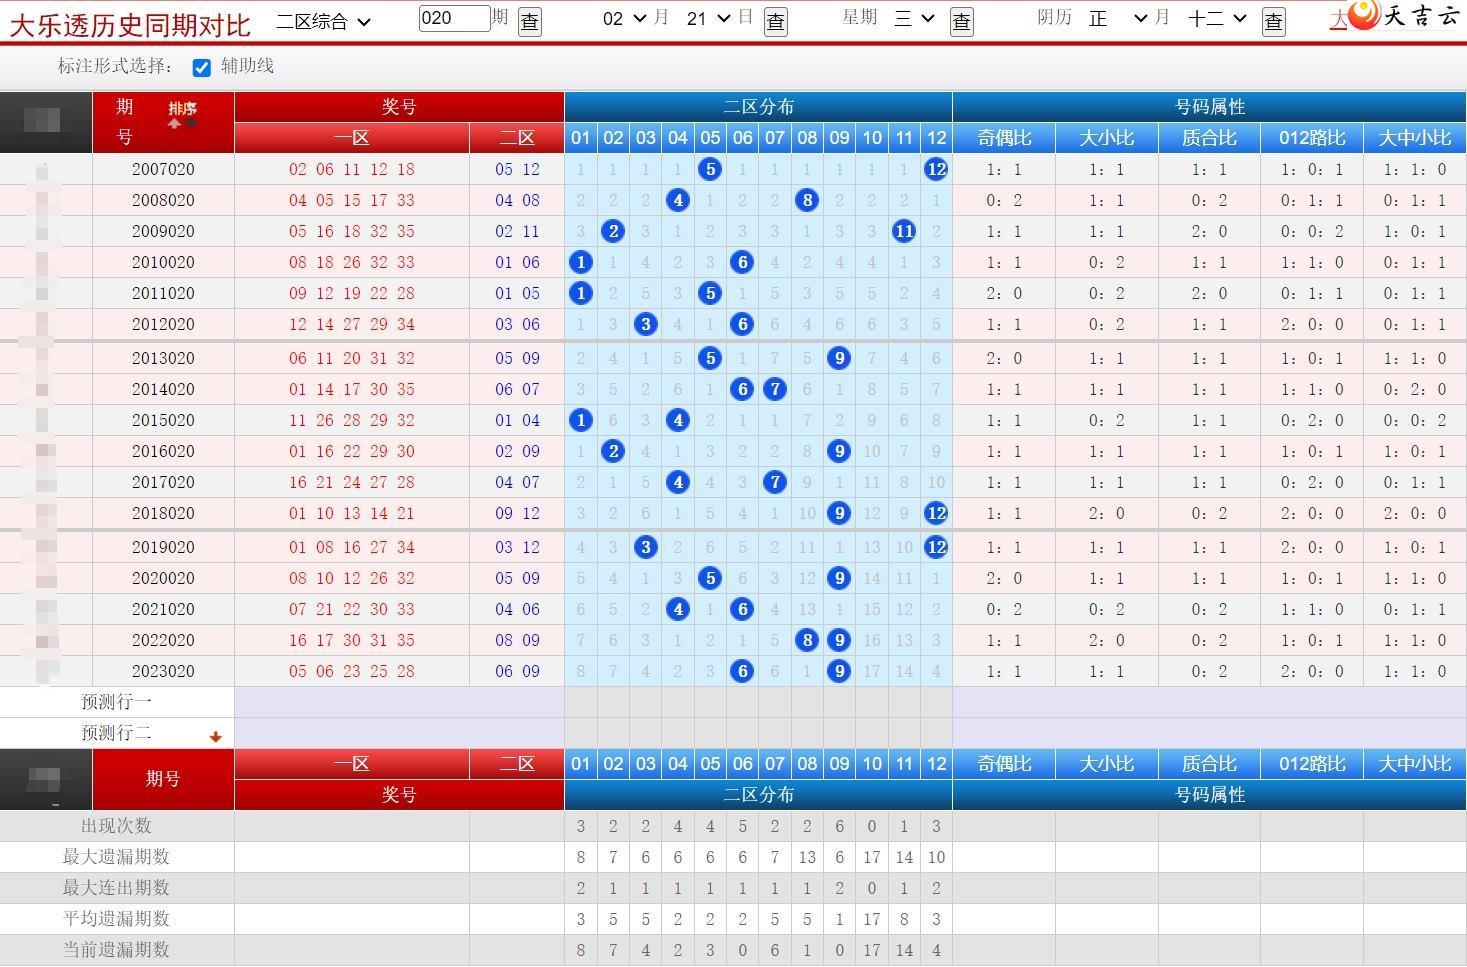Image resolution: width=1467 pixels, height=967 pixels.
Task: Click blue ball 3 in row 2012020
Action: pyautogui.click(x=646, y=324)
